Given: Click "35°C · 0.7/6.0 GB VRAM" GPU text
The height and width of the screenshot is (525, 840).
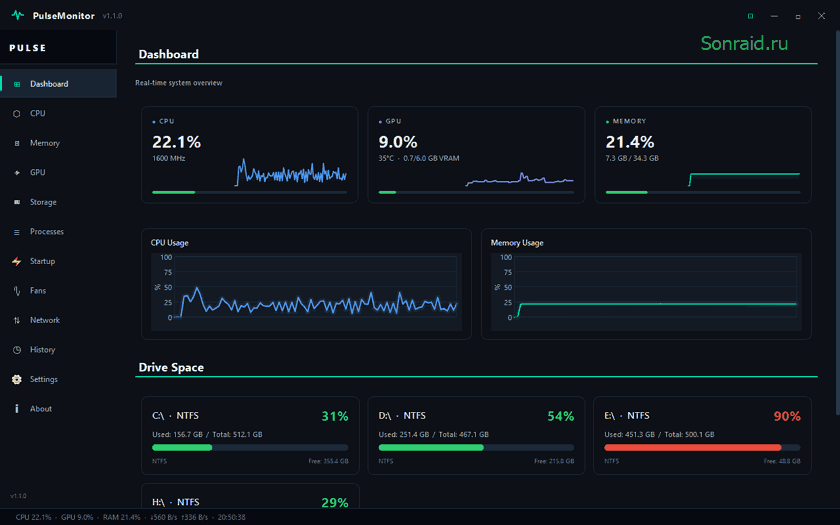Looking at the screenshot, I should 419,158.
